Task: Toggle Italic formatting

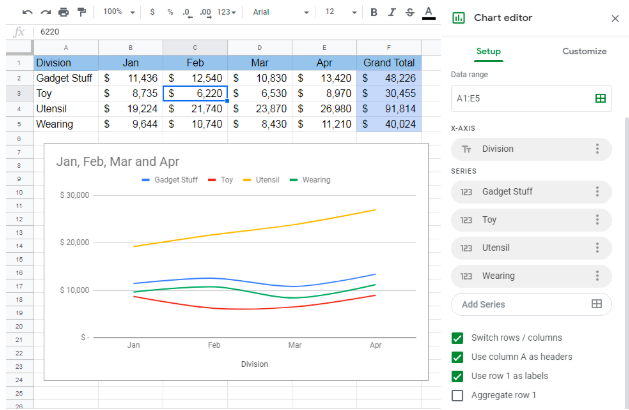Action: click(x=392, y=12)
